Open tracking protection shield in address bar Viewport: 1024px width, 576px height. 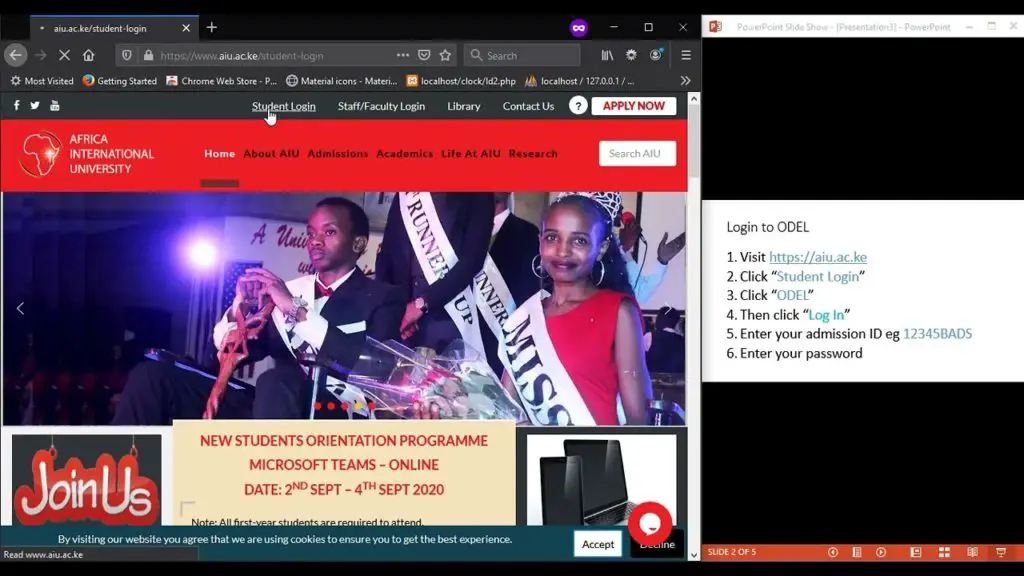(x=127, y=56)
